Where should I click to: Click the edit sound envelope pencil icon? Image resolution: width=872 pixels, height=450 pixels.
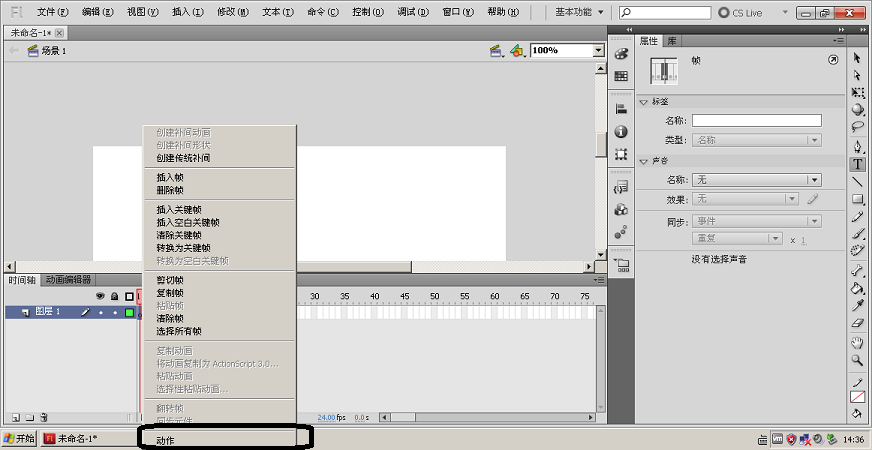(x=813, y=199)
